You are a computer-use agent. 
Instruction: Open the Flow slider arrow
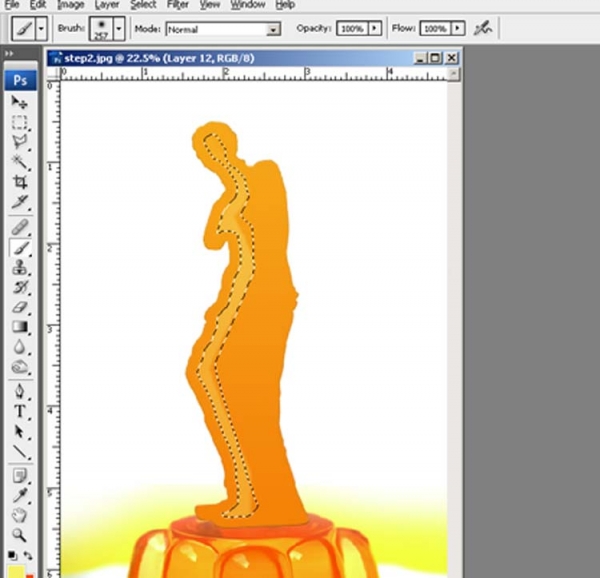458,28
